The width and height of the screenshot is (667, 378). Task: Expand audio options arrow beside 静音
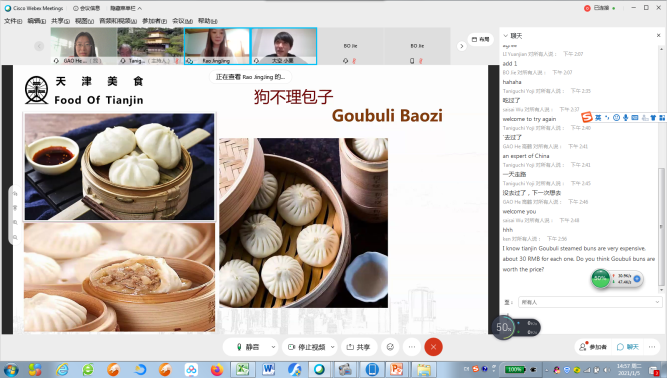[x=273, y=347]
